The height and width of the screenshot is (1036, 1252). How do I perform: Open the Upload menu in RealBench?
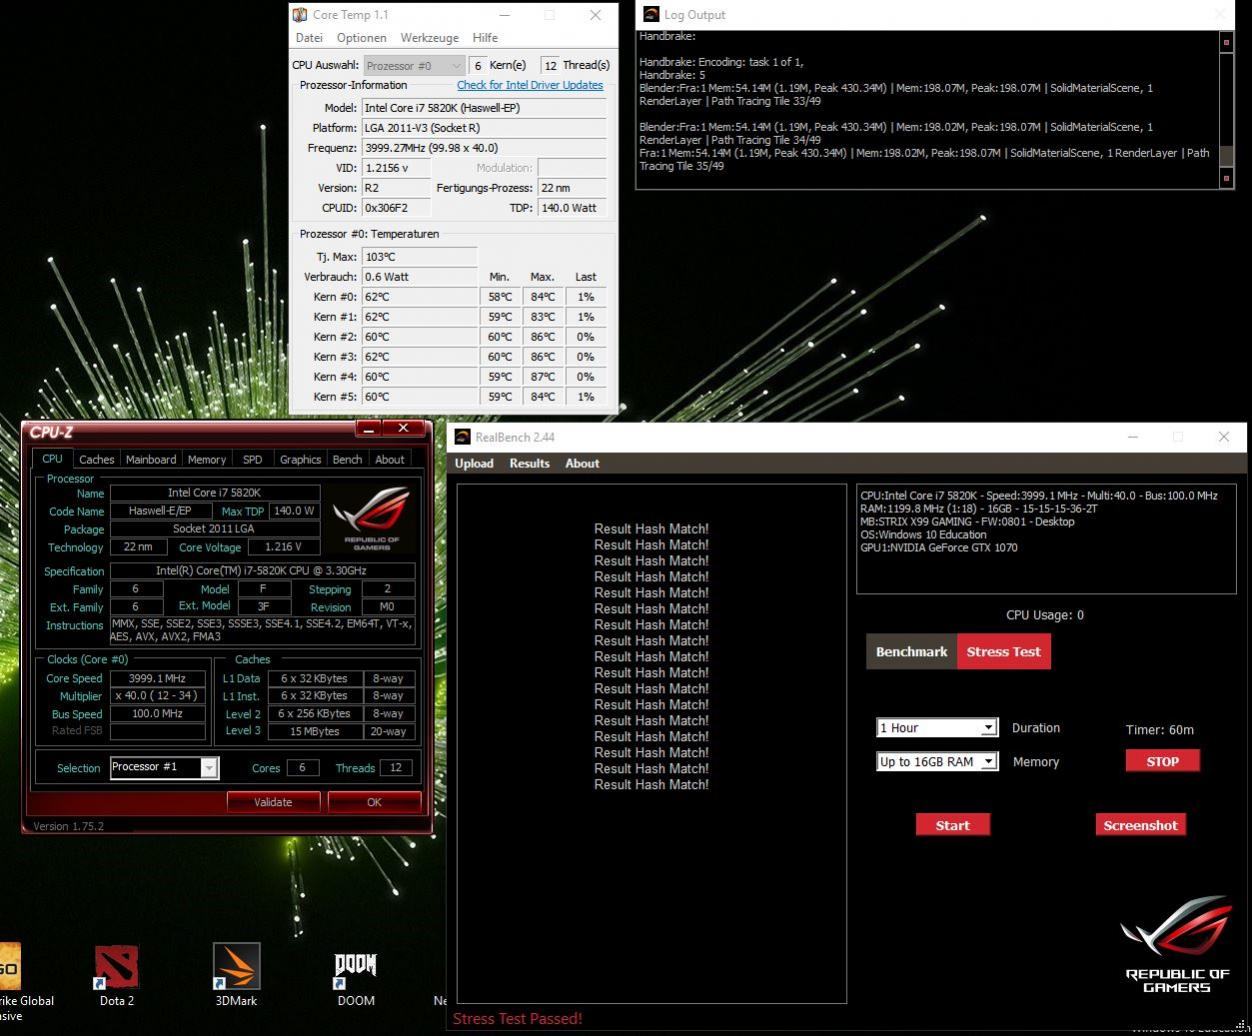pos(474,463)
